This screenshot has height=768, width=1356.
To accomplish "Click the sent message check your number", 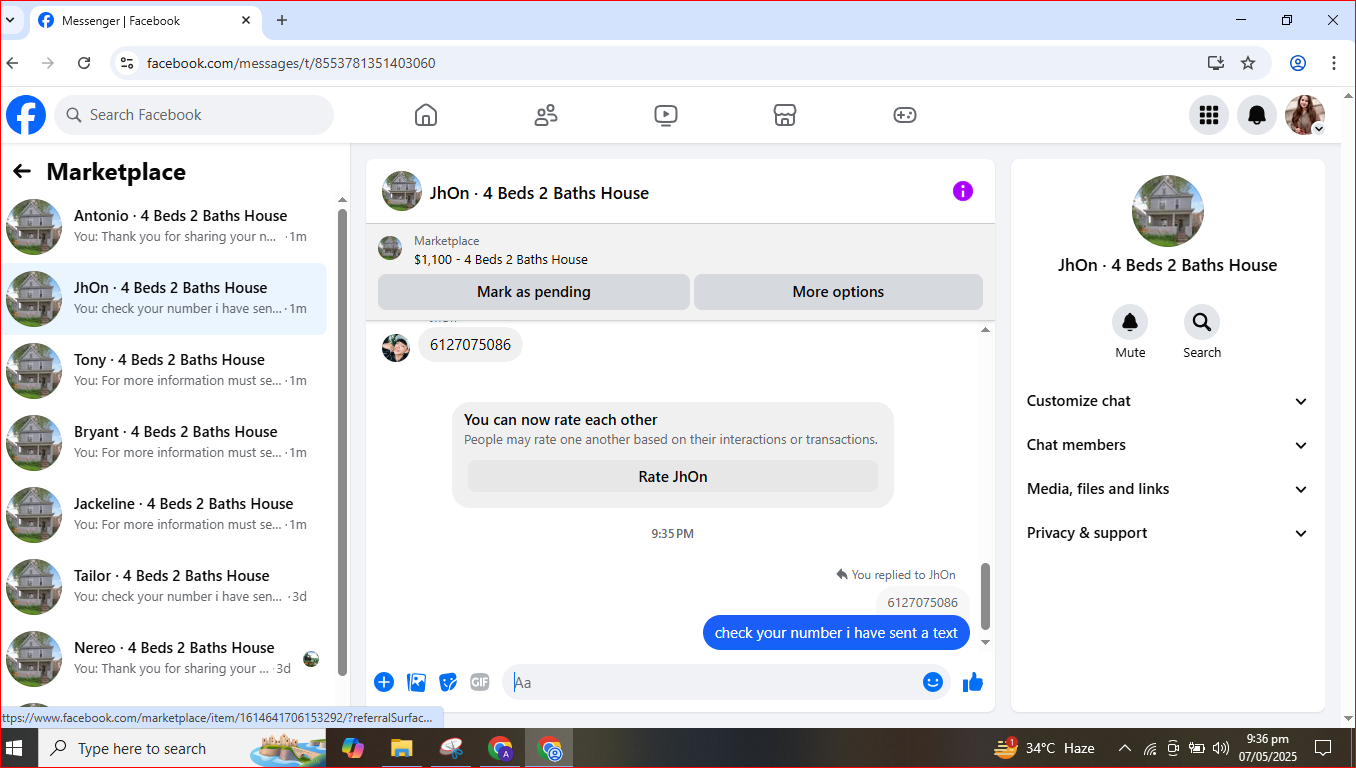I will (x=836, y=633).
